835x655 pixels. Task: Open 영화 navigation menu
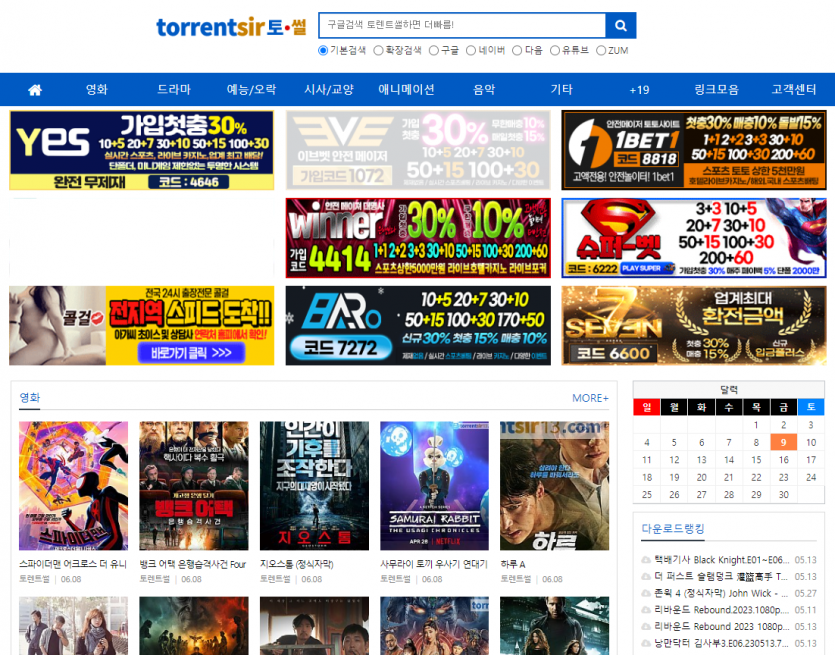tap(97, 89)
